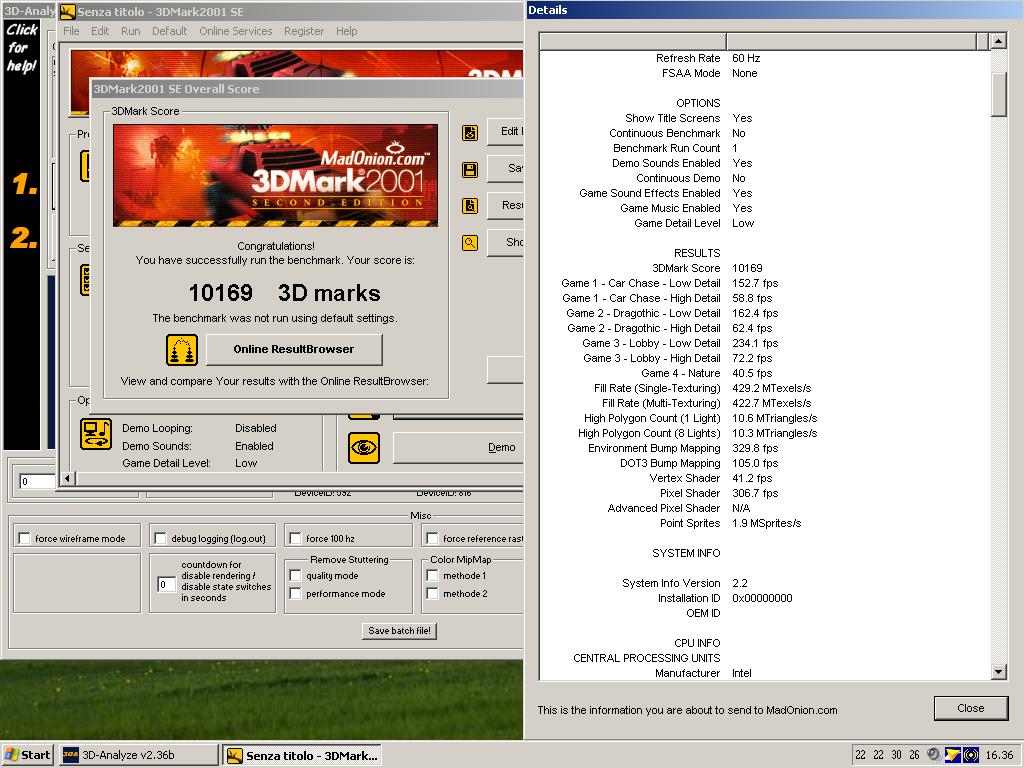This screenshot has height=768, width=1024.
Task: Click the speaker volume tray icon
Action: (x=934, y=755)
